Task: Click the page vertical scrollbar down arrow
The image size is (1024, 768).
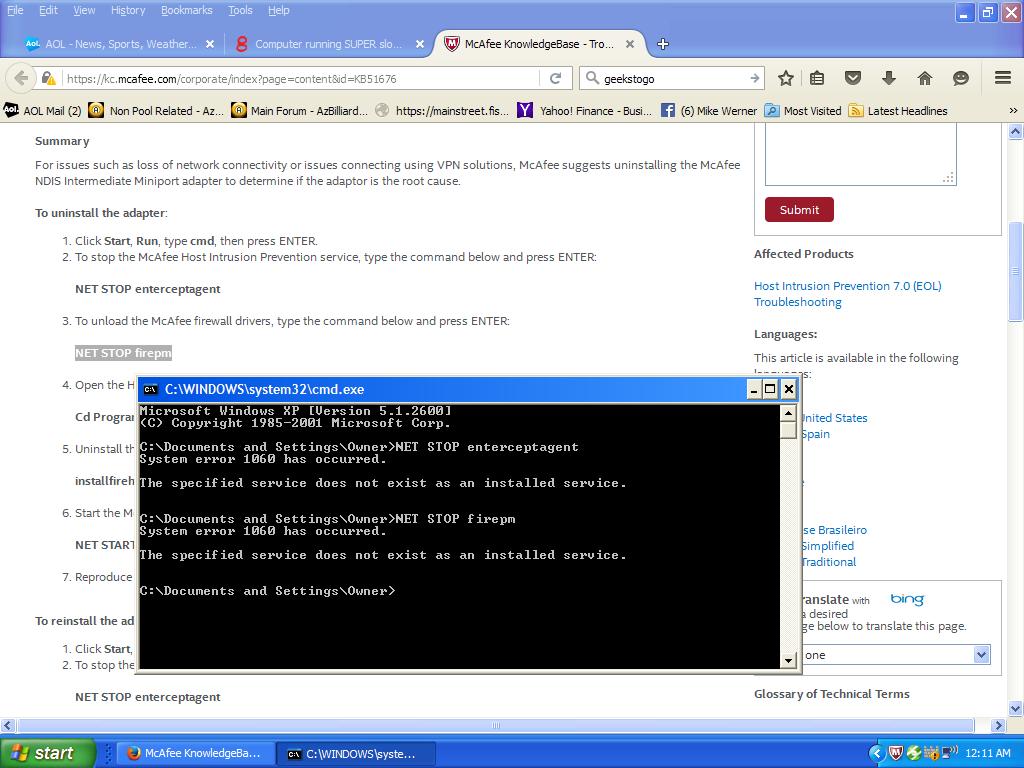Action: pos(1015,708)
